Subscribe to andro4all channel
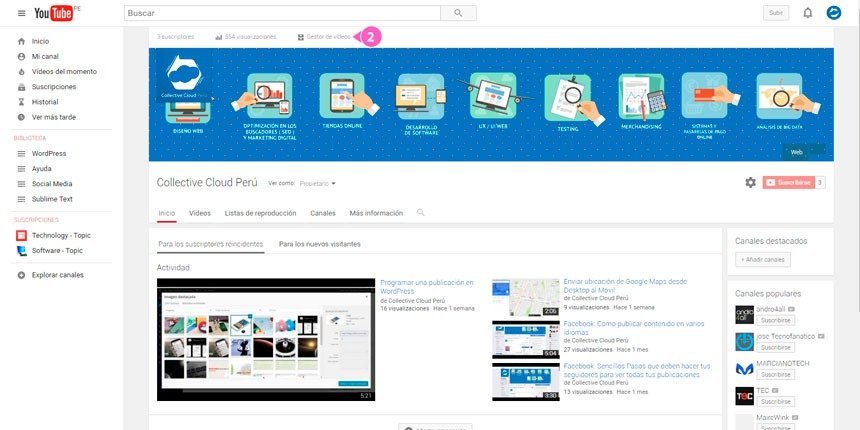This screenshot has width=860, height=430. (x=776, y=320)
